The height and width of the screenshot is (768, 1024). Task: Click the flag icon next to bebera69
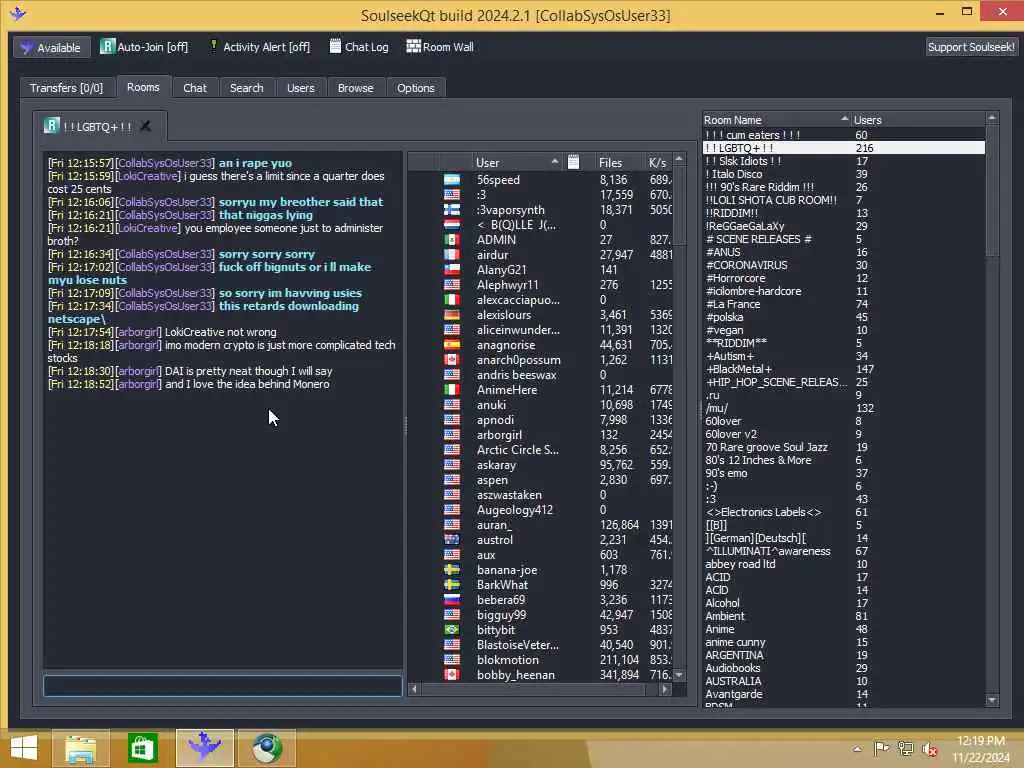point(452,600)
